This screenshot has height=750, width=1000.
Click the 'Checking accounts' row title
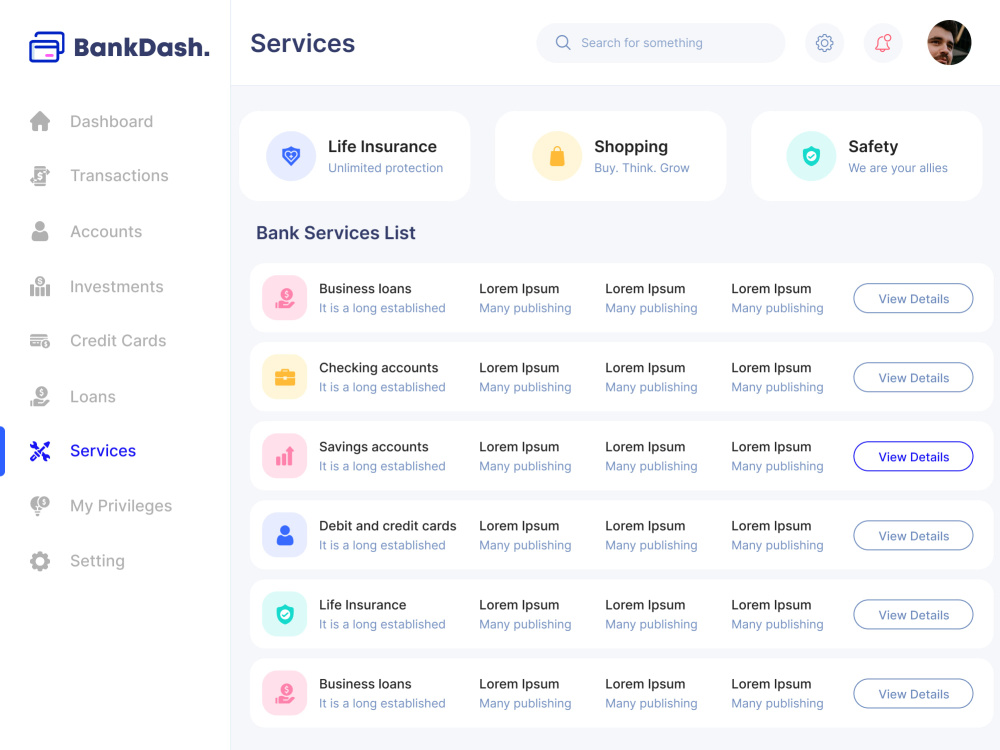(379, 368)
